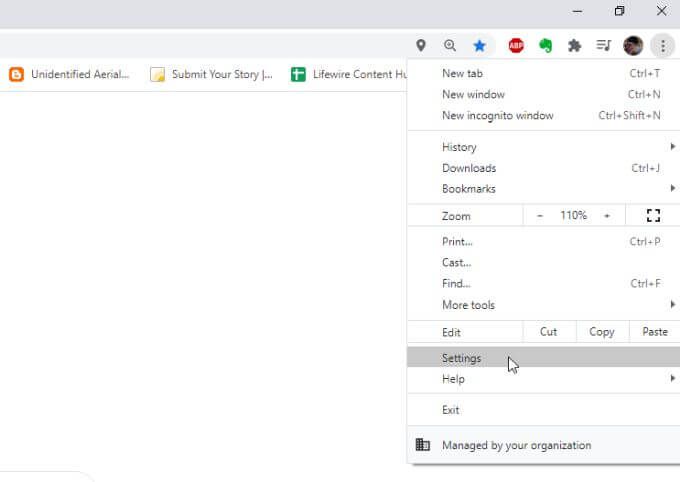Select New window menu item
The height and width of the screenshot is (482, 680).
543,94
